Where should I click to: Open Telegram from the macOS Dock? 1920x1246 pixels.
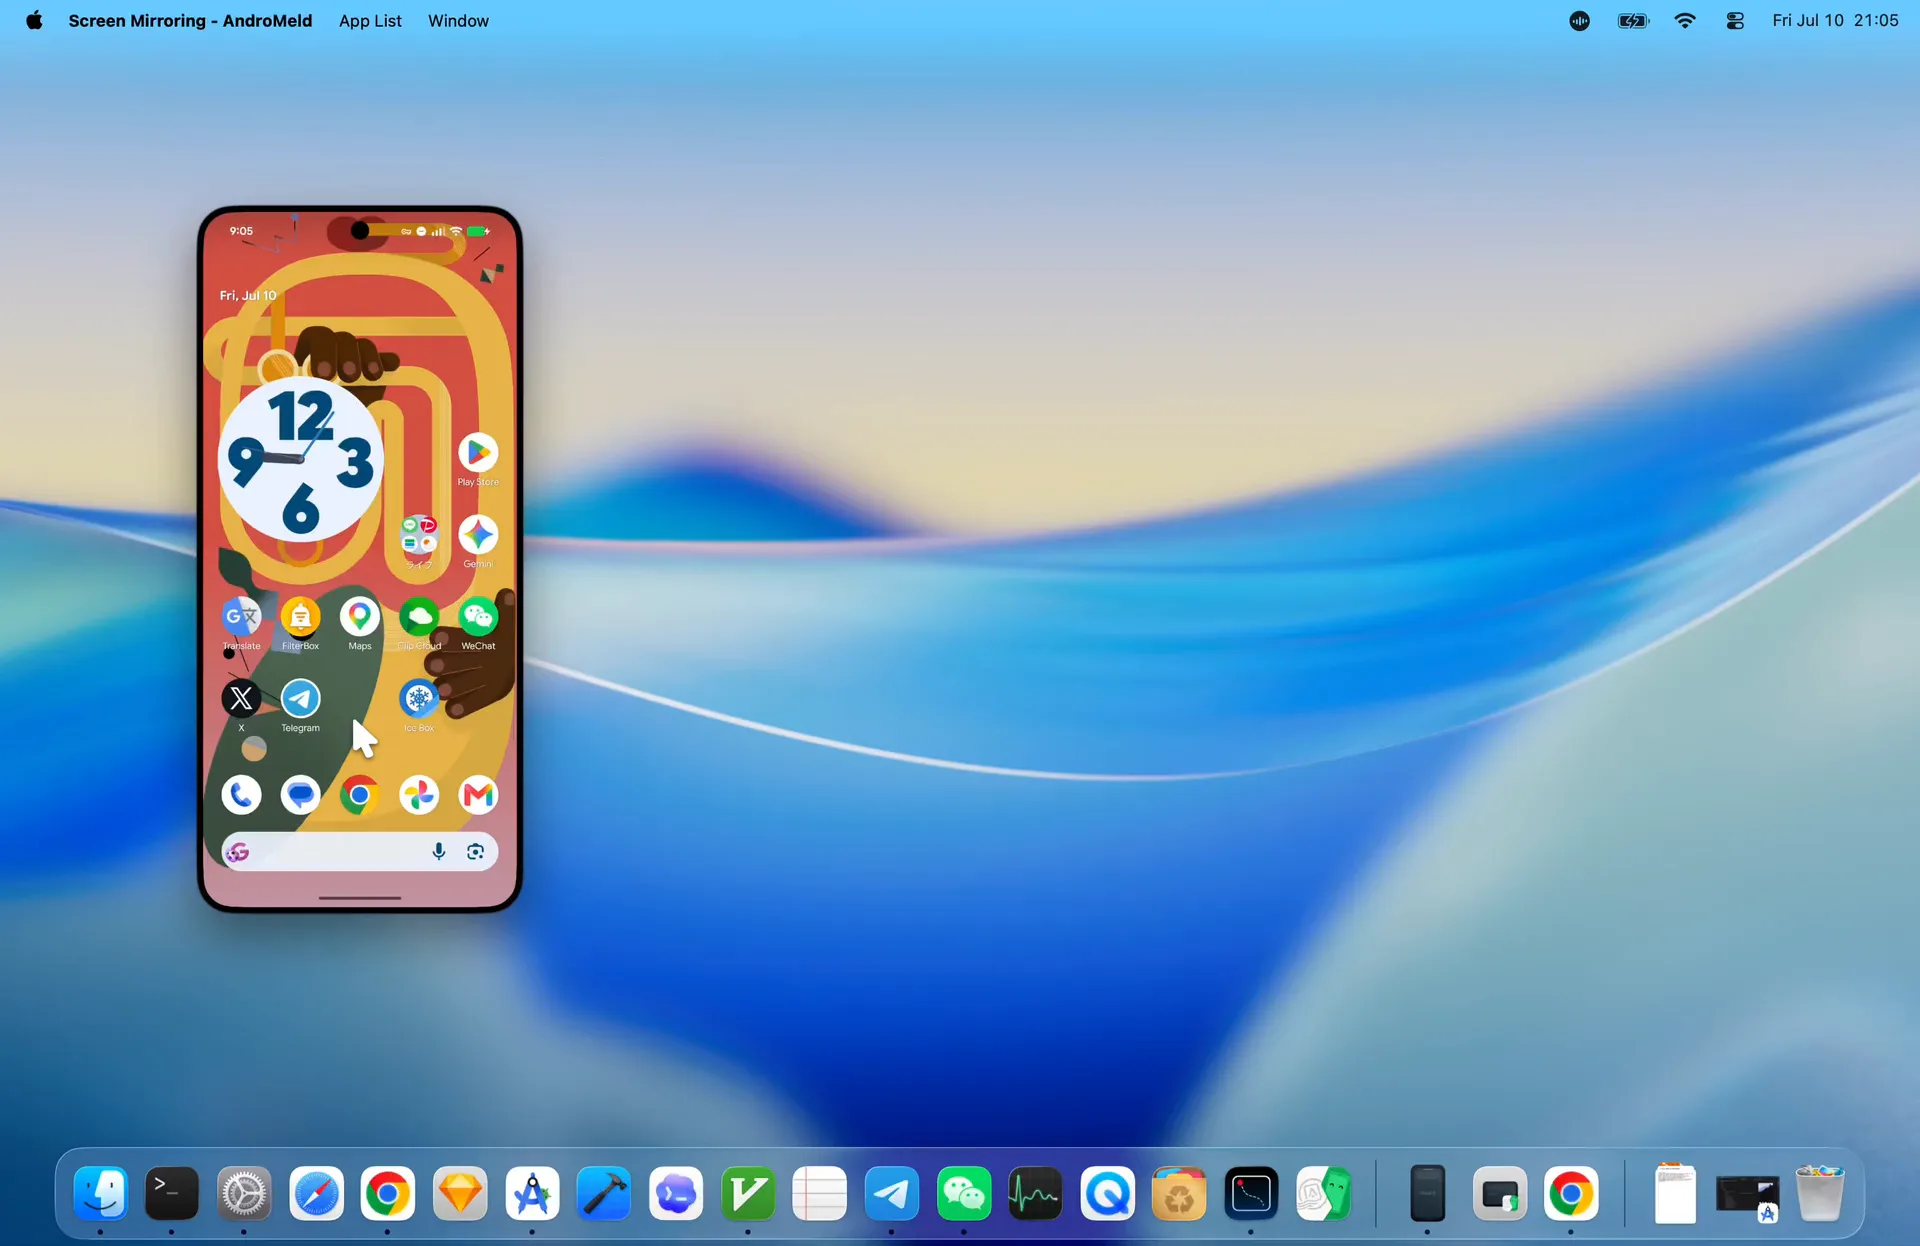[x=892, y=1193]
